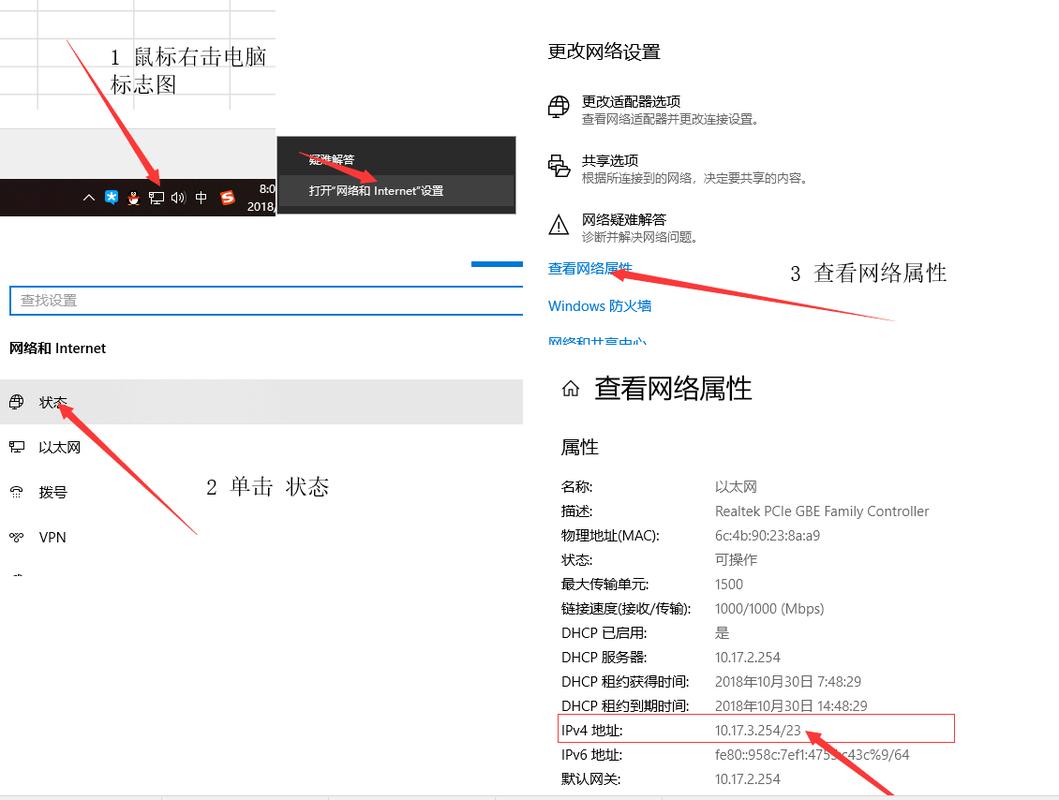
Task: Open the blue messaging app tray icon
Action: click(x=110, y=197)
